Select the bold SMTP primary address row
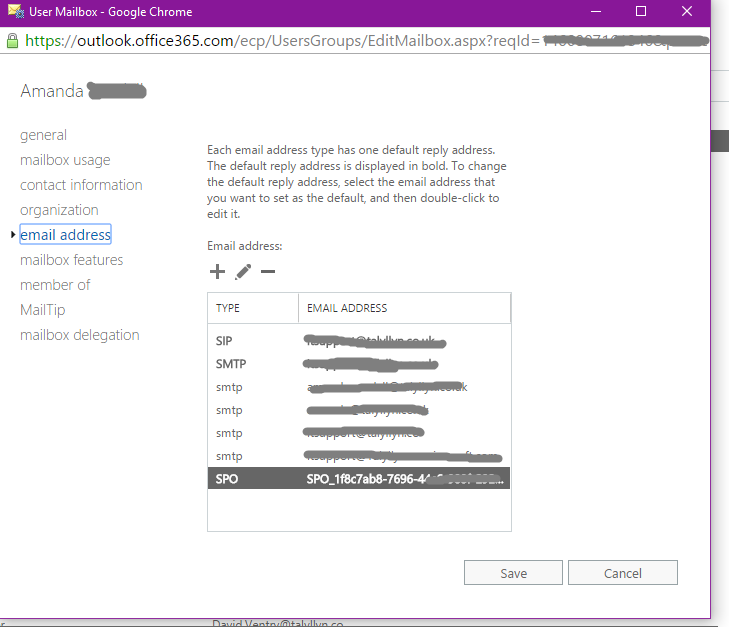This screenshot has width=729, height=627. click(359, 364)
